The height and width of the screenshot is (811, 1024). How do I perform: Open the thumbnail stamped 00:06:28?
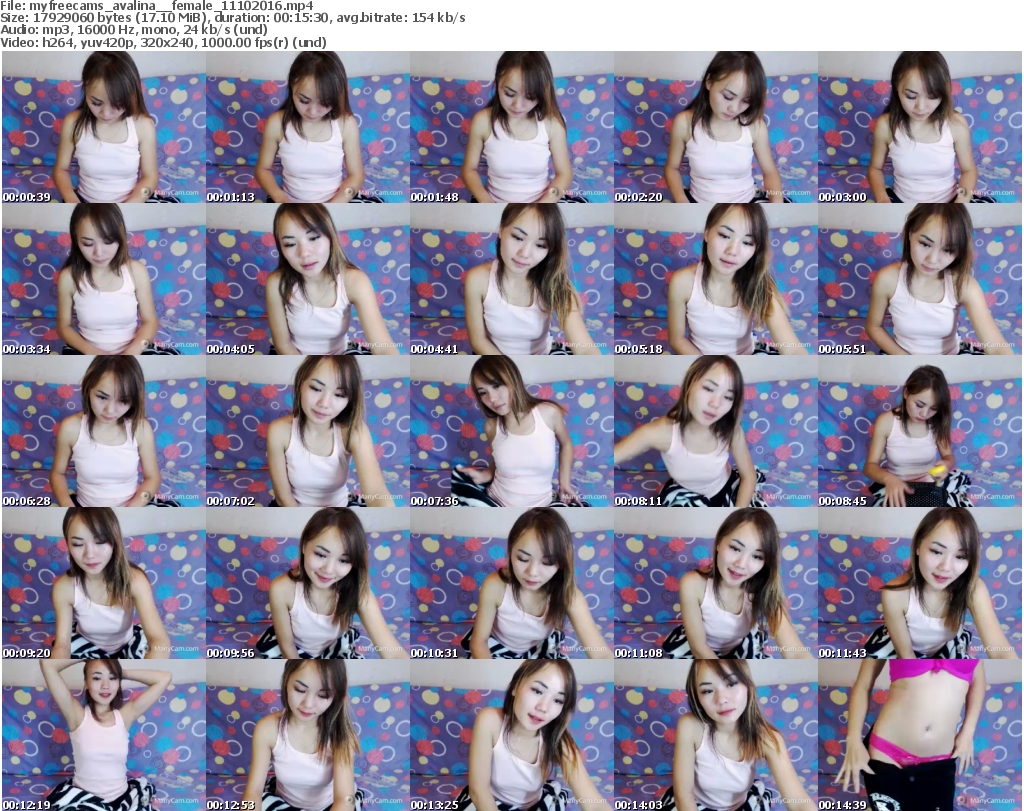[x=104, y=432]
